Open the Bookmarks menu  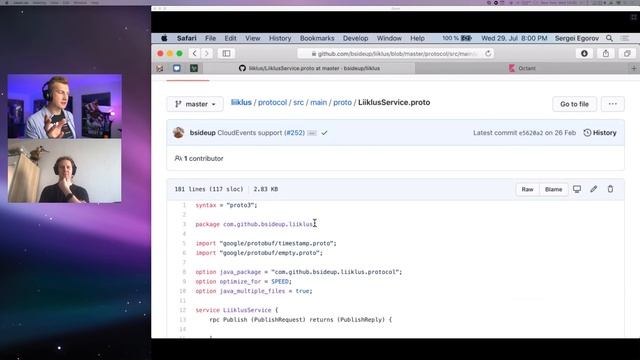click(317, 38)
